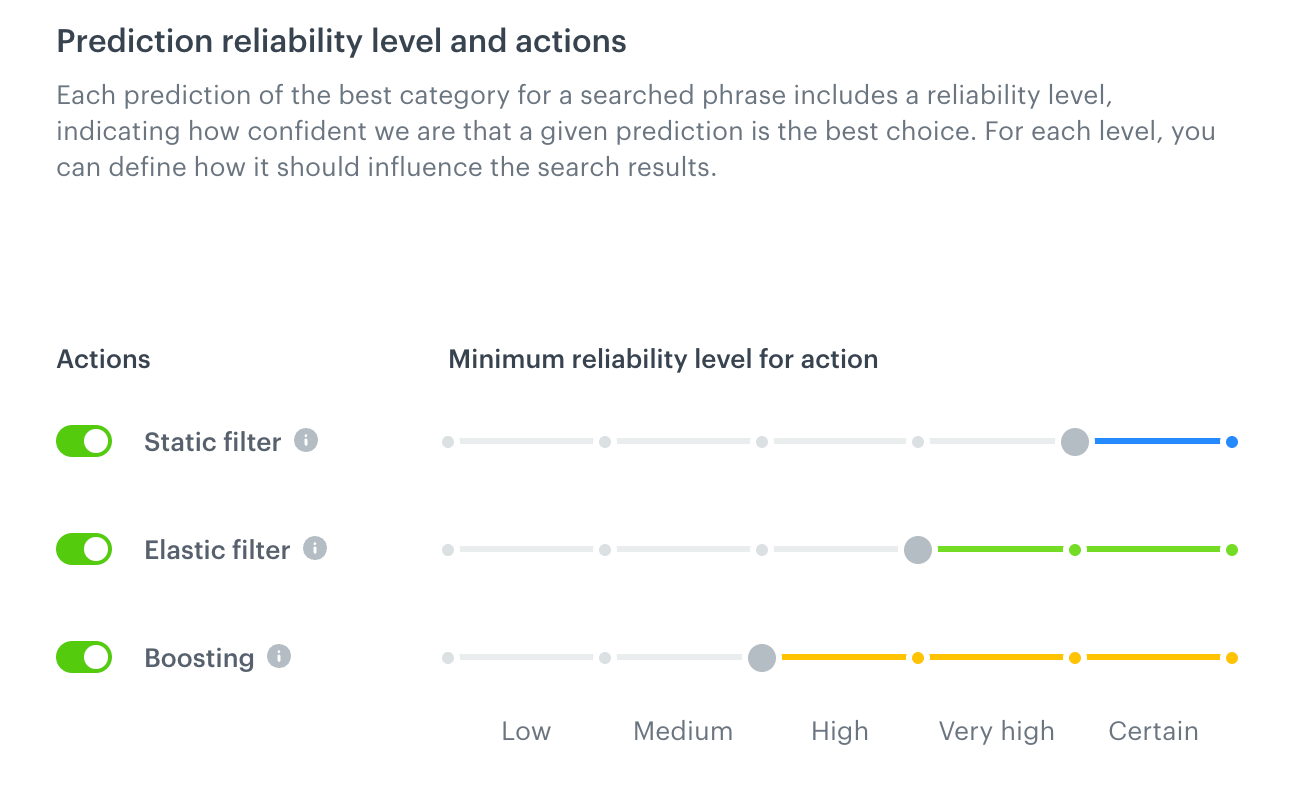Set Elastic filter slider to Certain endpoint
The height and width of the screenshot is (792, 1298).
pyautogui.click(x=1231, y=550)
